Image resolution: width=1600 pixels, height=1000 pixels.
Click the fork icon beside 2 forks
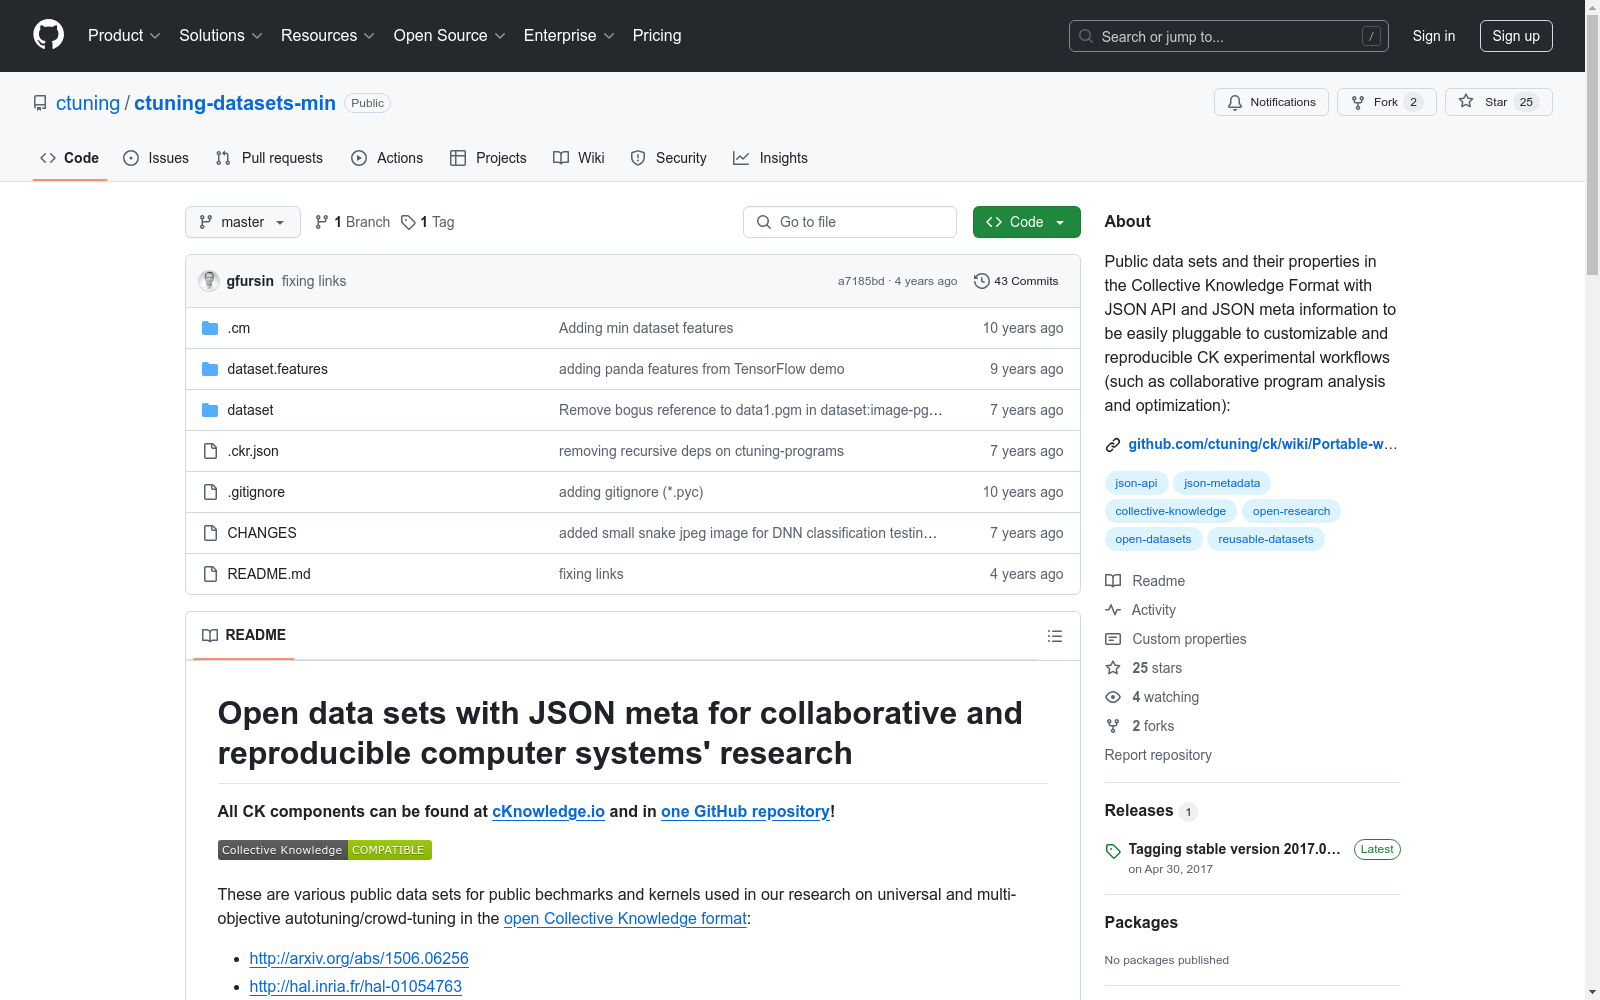[x=1113, y=726]
